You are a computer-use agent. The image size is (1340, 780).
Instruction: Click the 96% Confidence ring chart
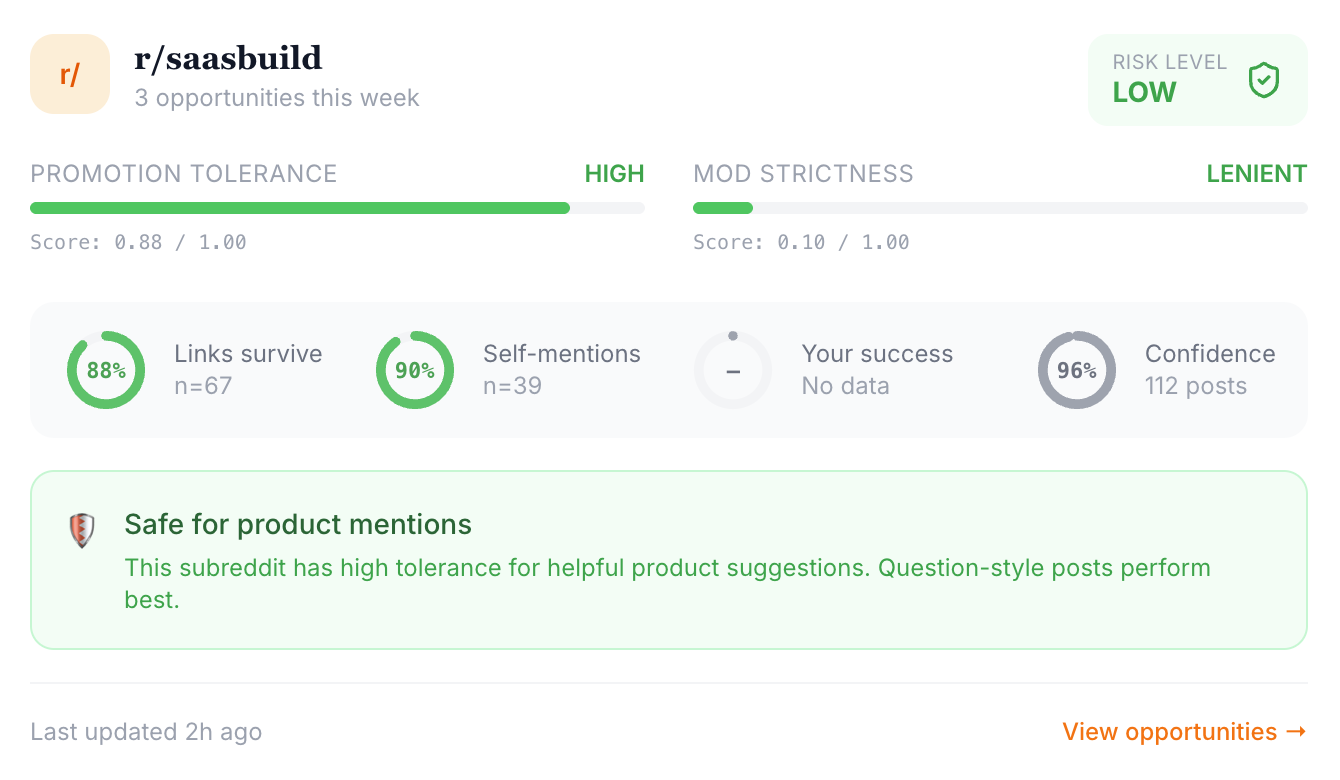(1077, 370)
